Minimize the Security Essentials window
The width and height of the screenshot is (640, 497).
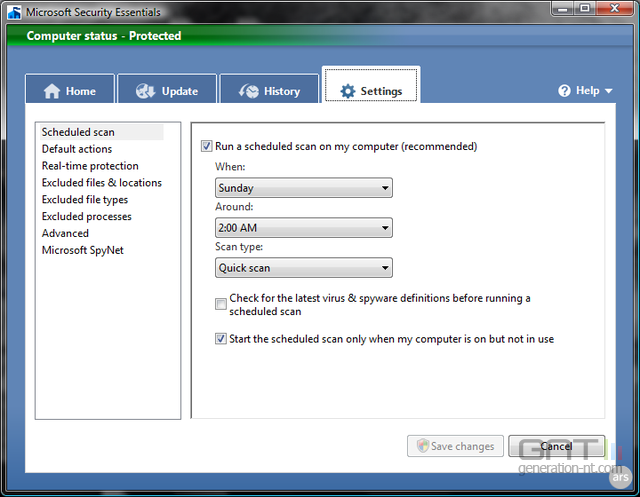562,8
